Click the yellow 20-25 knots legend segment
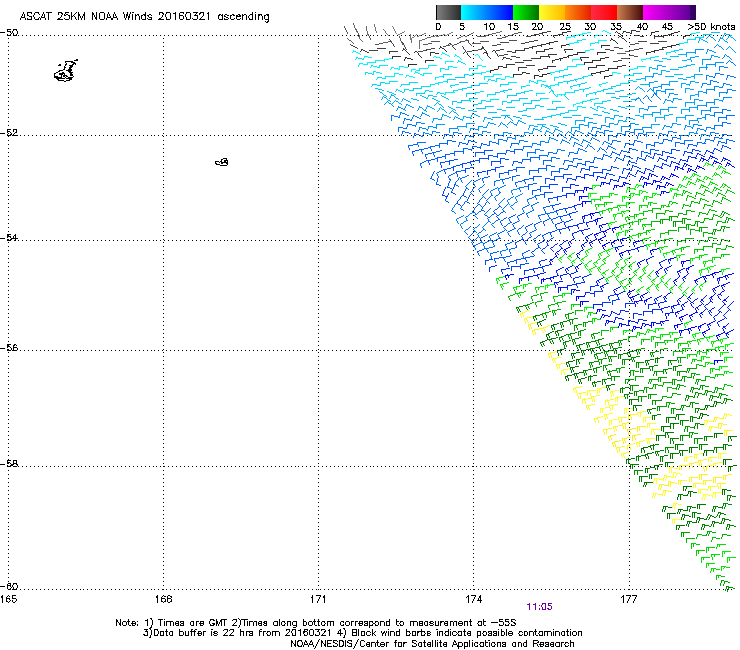740x650 pixels. click(x=552, y=12)
